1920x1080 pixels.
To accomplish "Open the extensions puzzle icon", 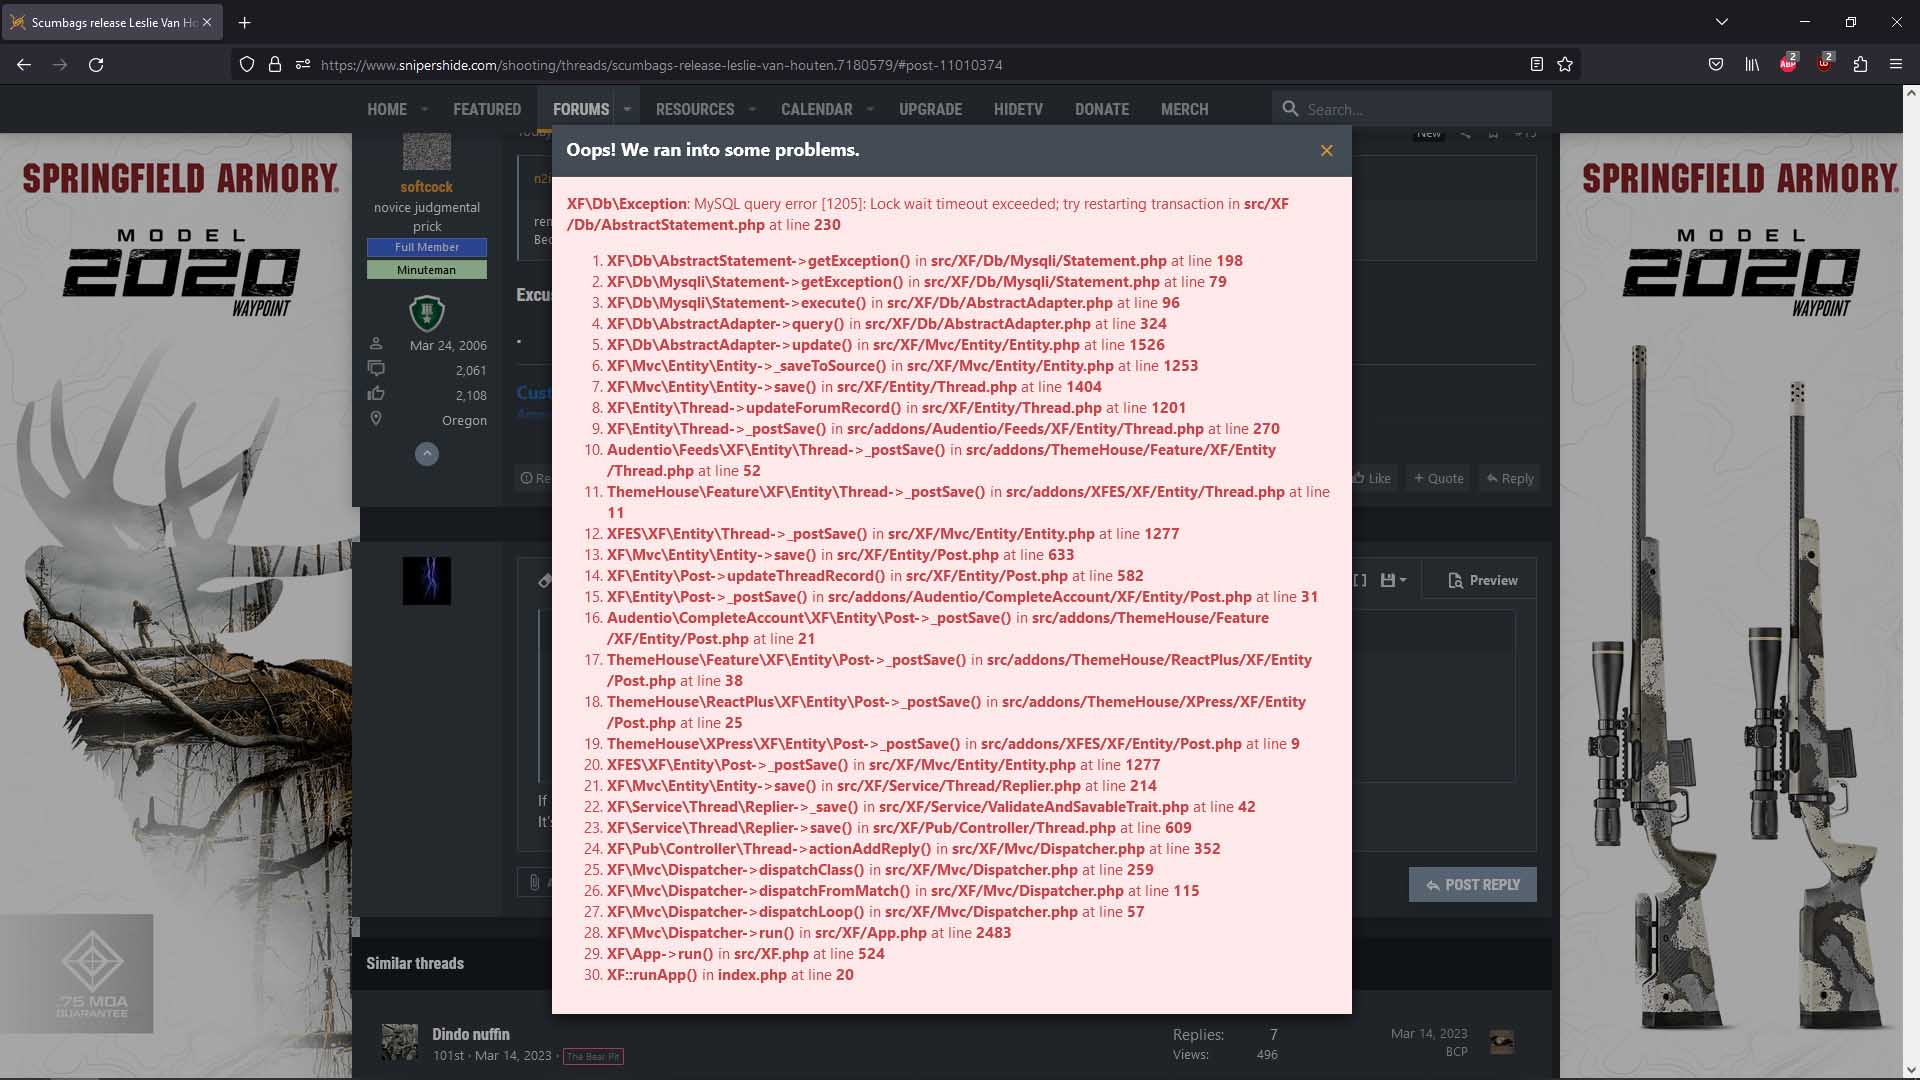I will point(1860,65).
